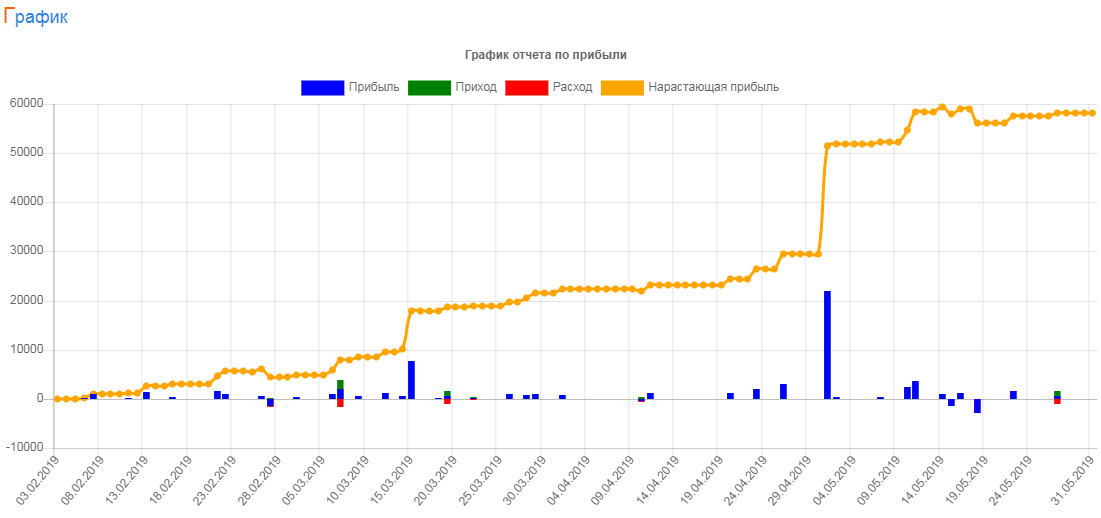Select the last orange data point at 31.05.2019
The image size is (1101, 518).
click(x=1092, y=113)
